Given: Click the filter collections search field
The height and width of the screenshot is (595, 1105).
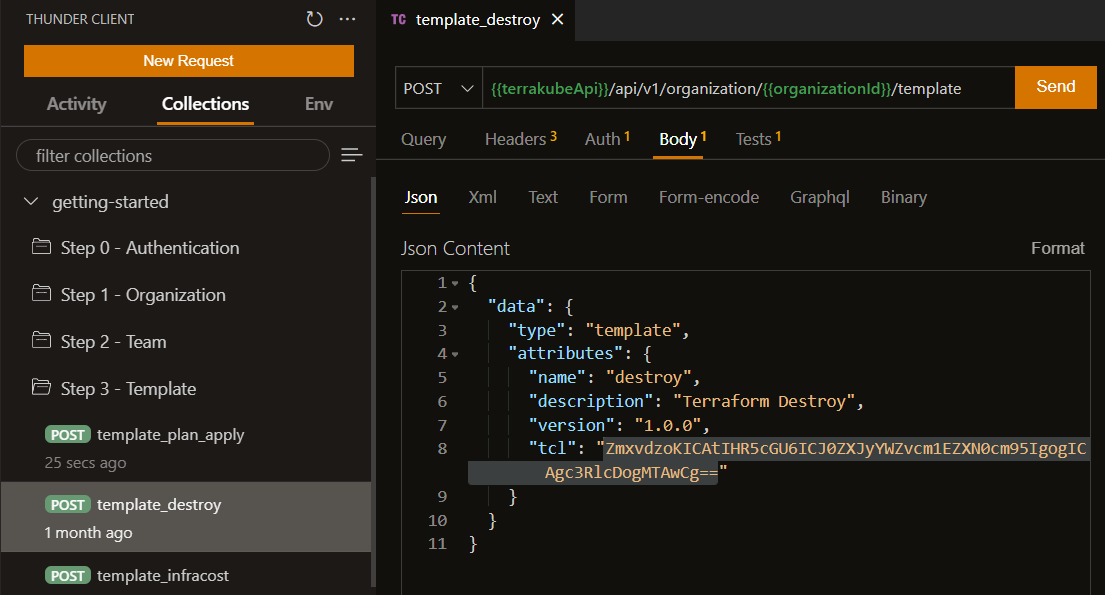Looking at the screenshot, I should click(172, 155).
